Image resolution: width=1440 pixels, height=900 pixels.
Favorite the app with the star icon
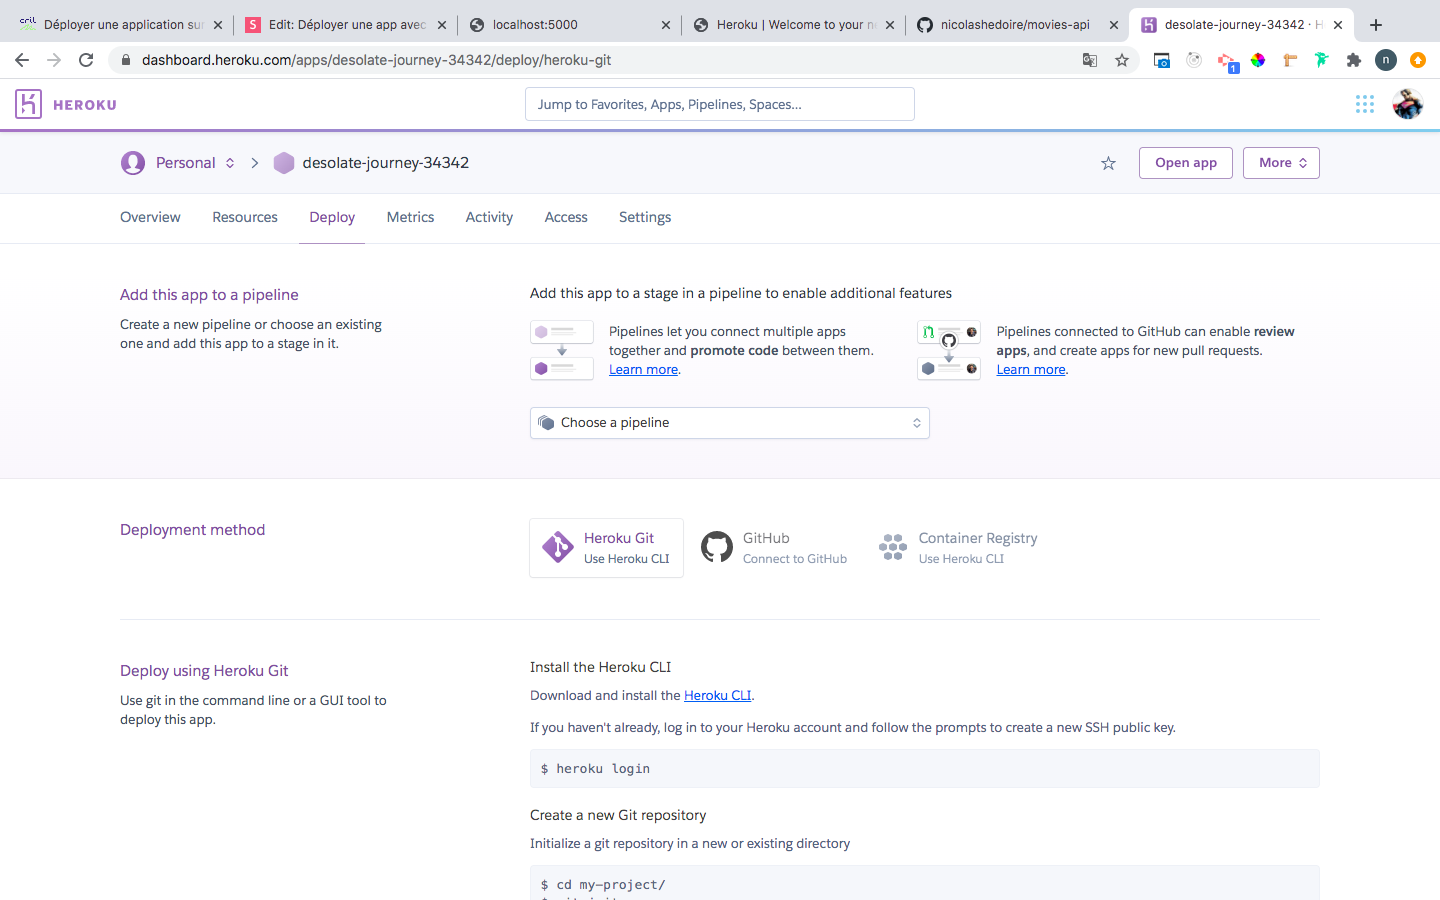(x=1108, y=163)
